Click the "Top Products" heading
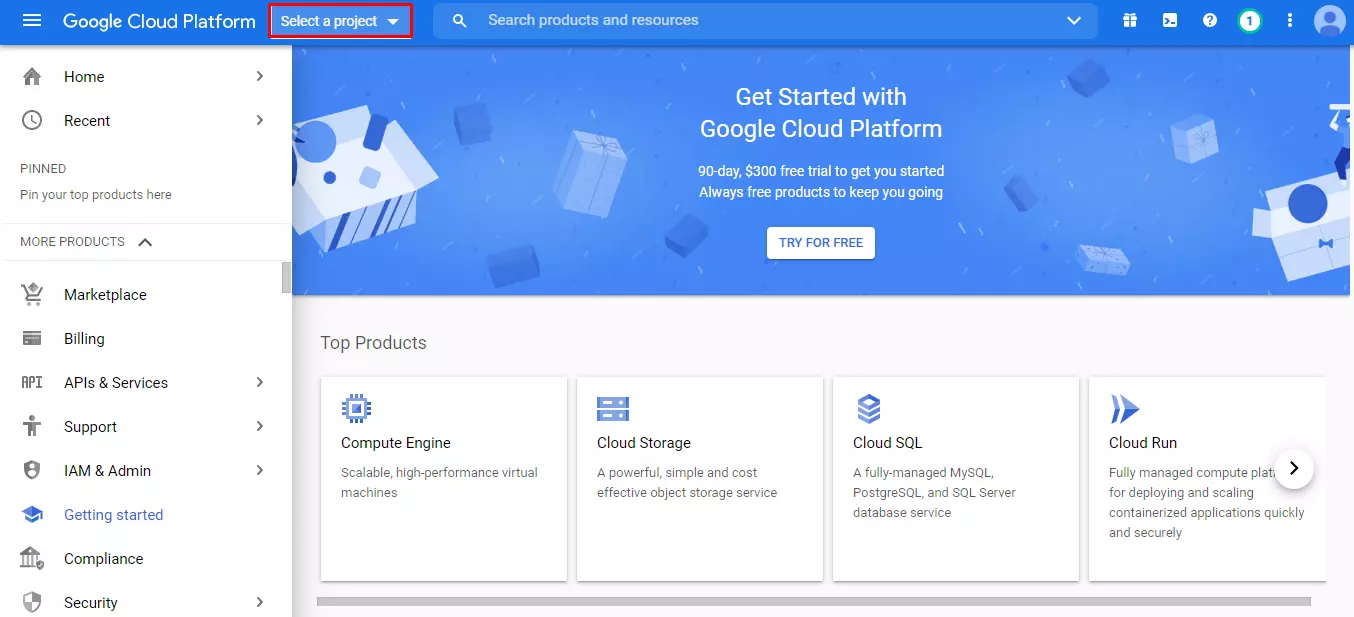 [373, 343]
